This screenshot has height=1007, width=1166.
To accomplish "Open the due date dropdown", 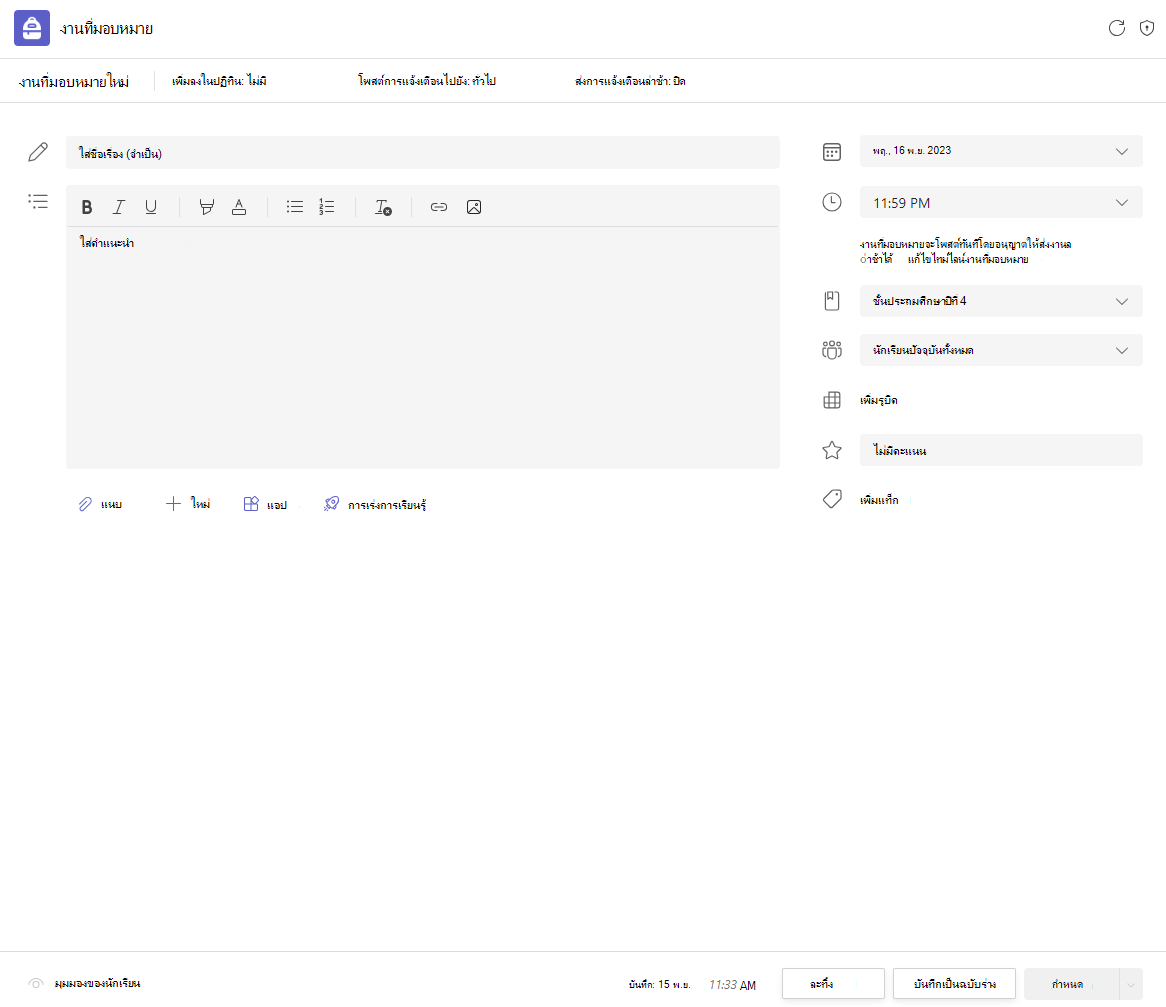I will click(1001, 152).
